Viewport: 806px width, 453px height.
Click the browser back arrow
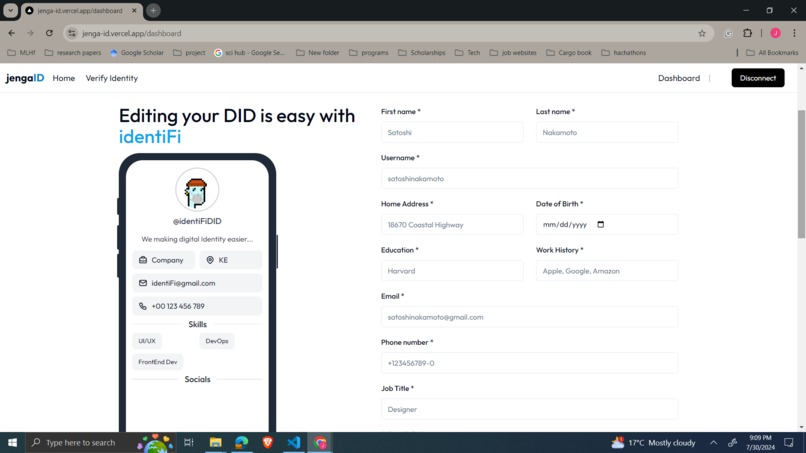[x=11, y=33]
